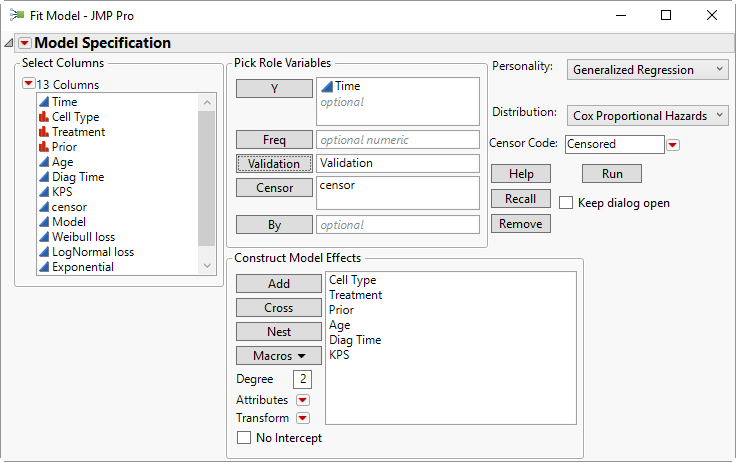Image resolution: width=736 pixels, height=462 pixels.
Task: Click the Cross button
Action: click(278, 308)
